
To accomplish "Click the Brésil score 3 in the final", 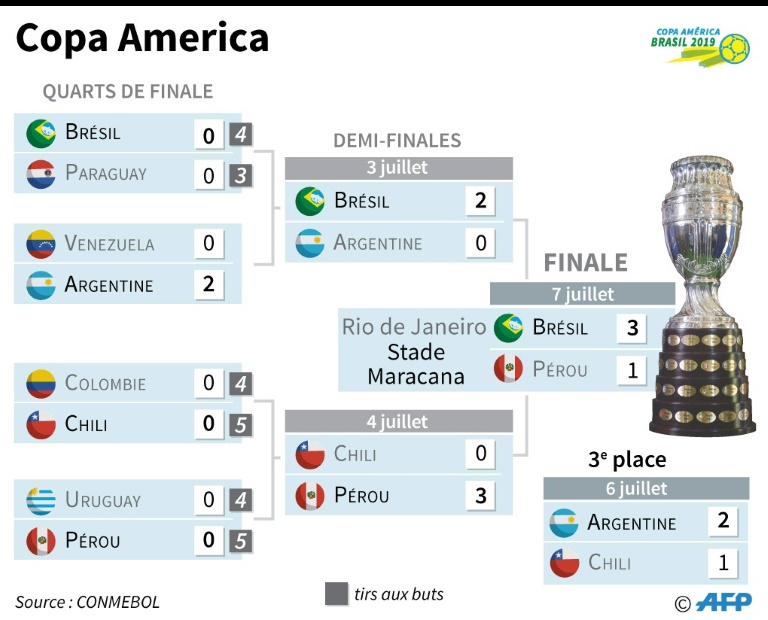I will click(632, 328).
